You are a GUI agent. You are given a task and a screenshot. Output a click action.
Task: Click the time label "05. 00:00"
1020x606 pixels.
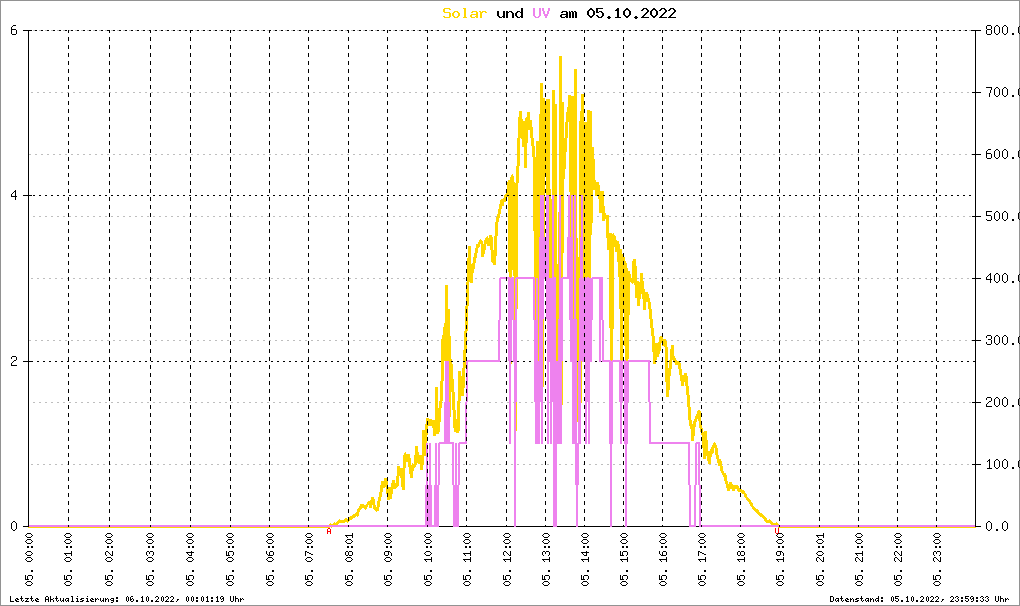tap(30, 559)
